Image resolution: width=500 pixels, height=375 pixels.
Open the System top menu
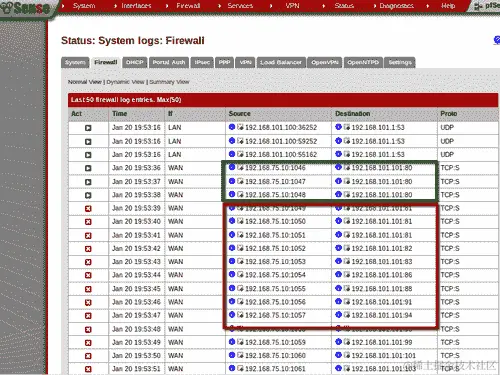point(84,6)
